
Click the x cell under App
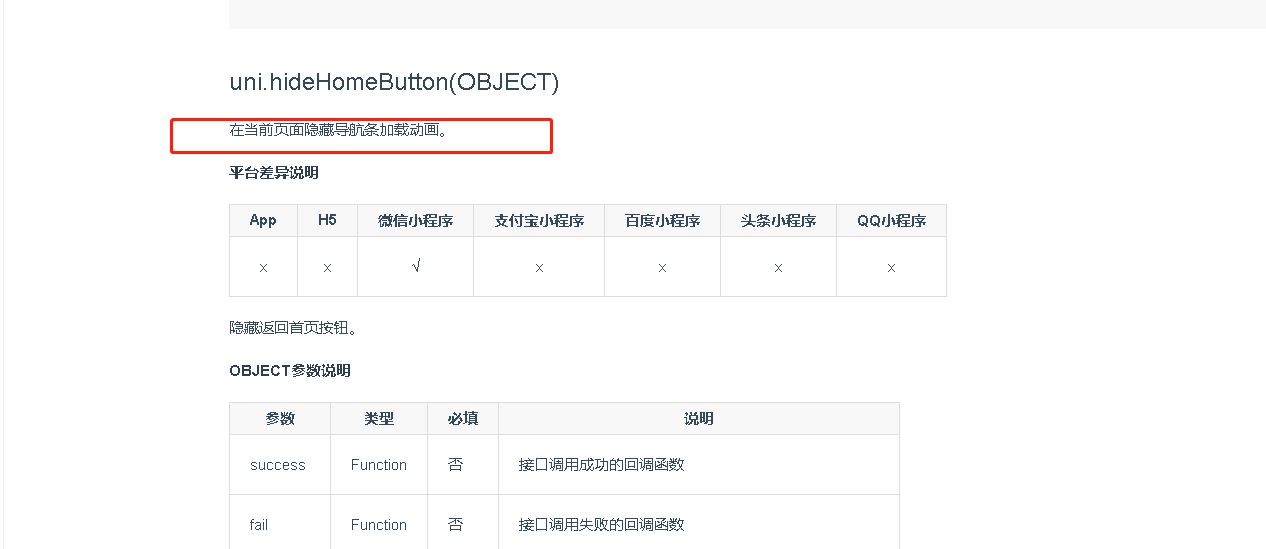pyautogui.click(x=263, y=267)
